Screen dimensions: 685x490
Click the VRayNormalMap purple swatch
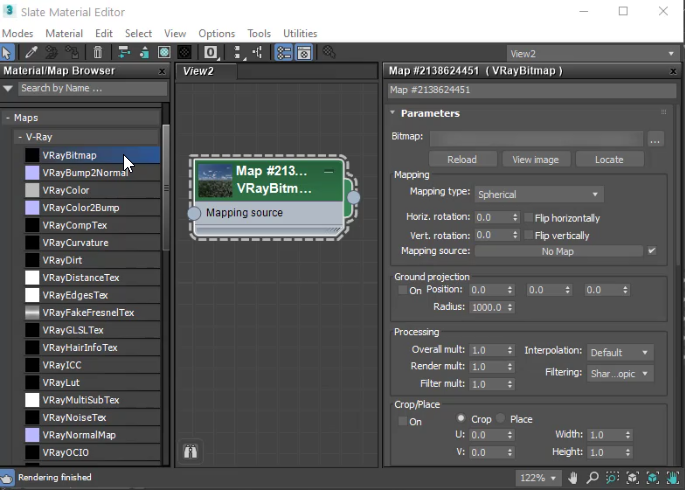click(32, 435)
